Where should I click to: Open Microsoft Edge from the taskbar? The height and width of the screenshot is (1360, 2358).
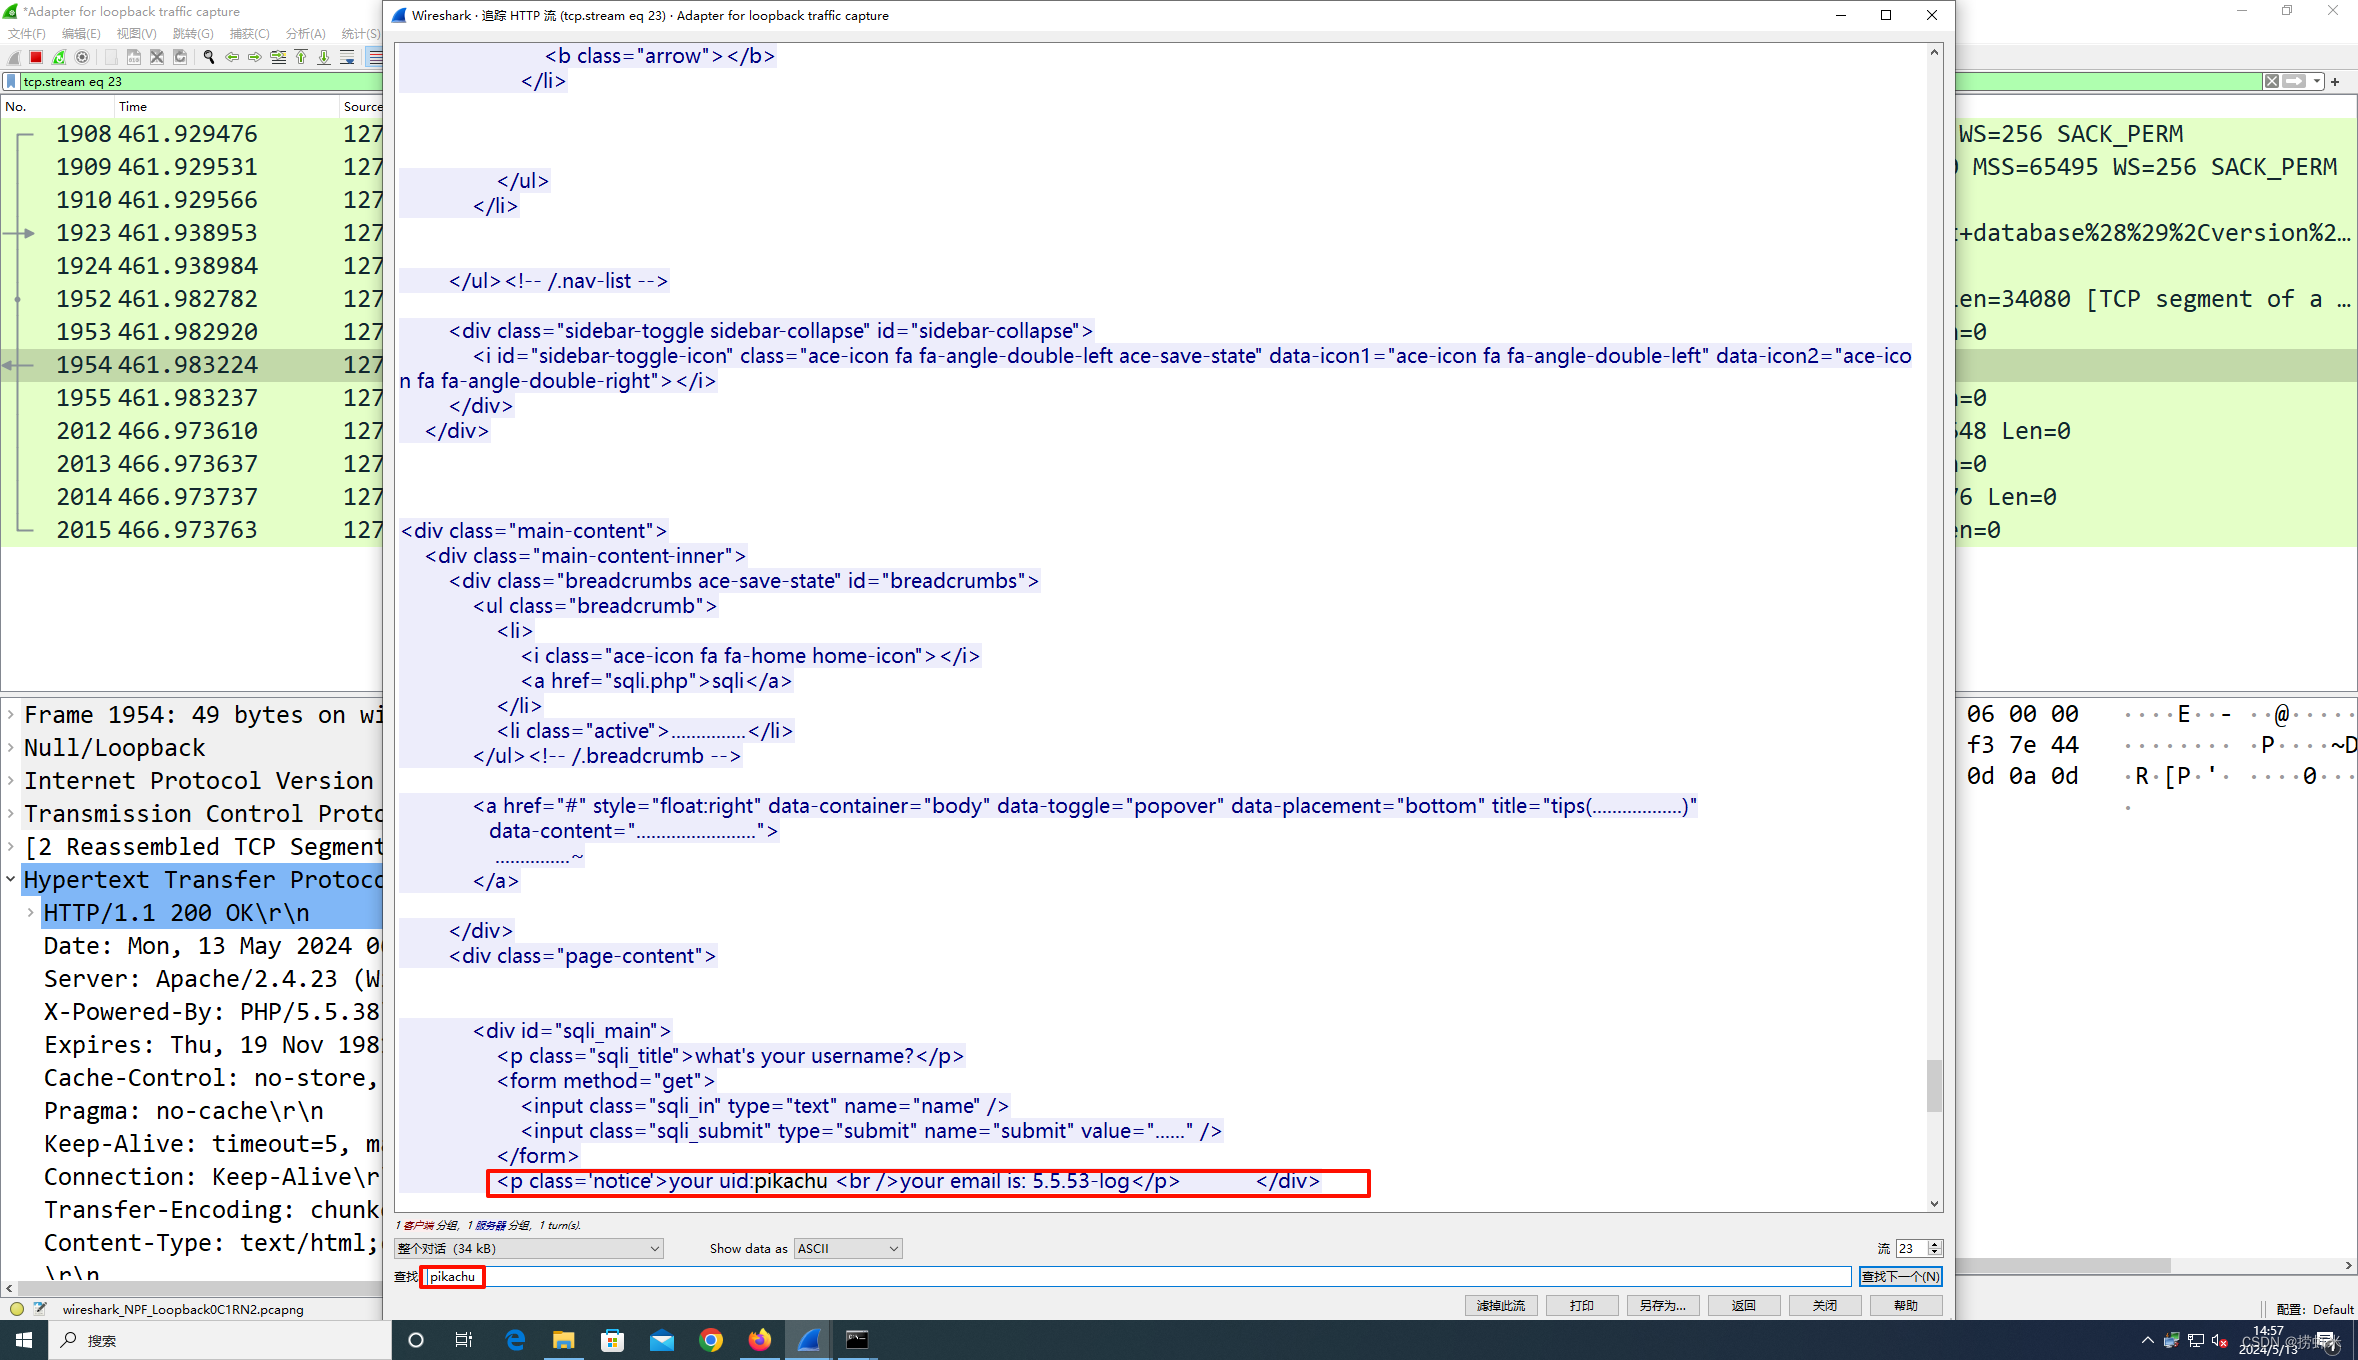click(515, 1340)
